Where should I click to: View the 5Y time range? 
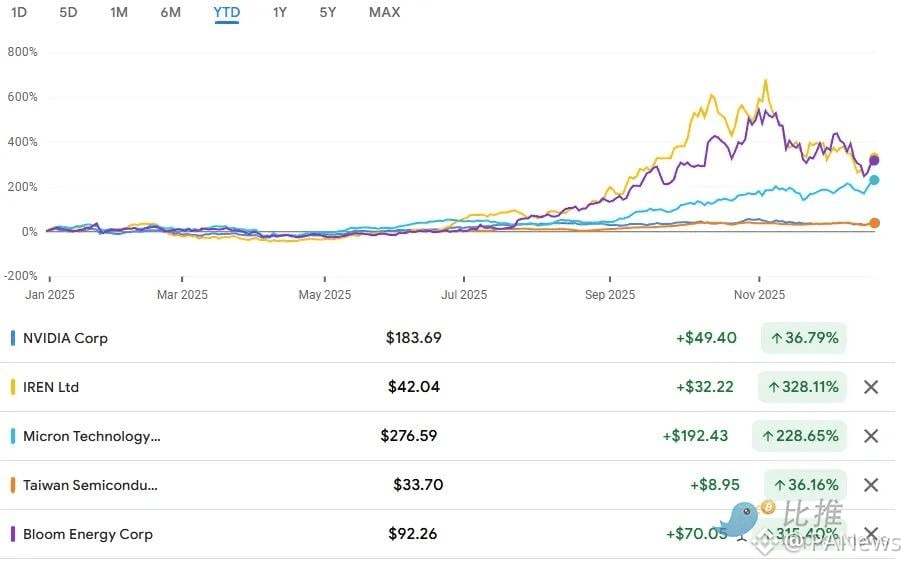[x=328, y=12]
